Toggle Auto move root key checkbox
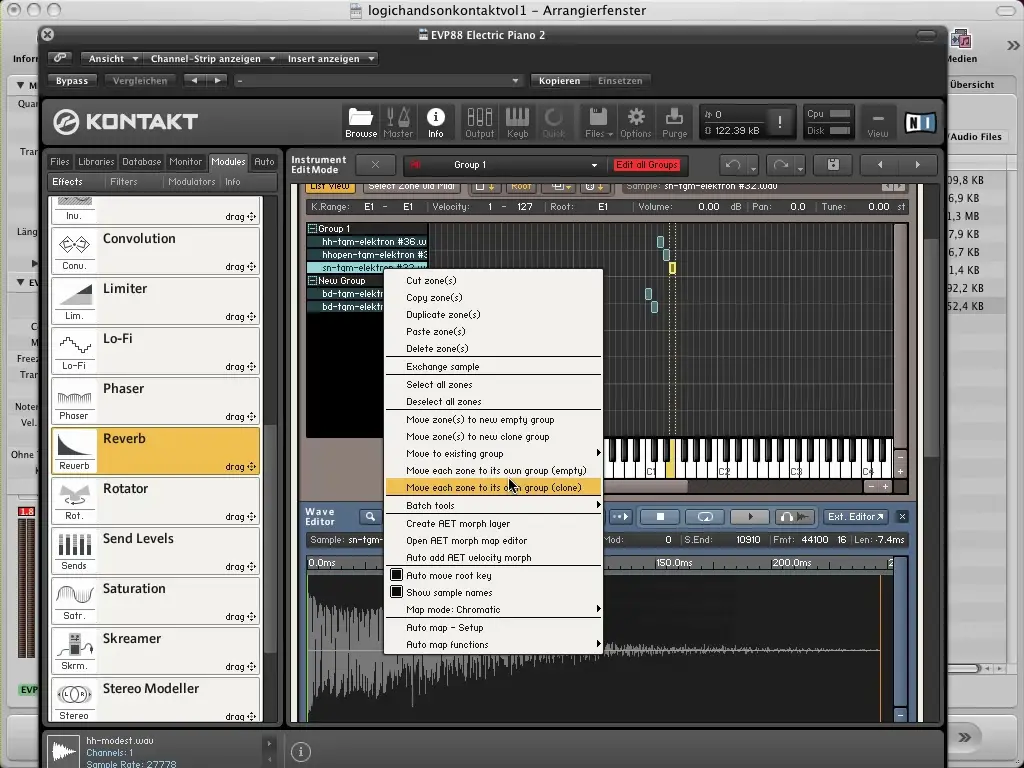Viewport: 1024px width, 768px height. tap(396, 575)
